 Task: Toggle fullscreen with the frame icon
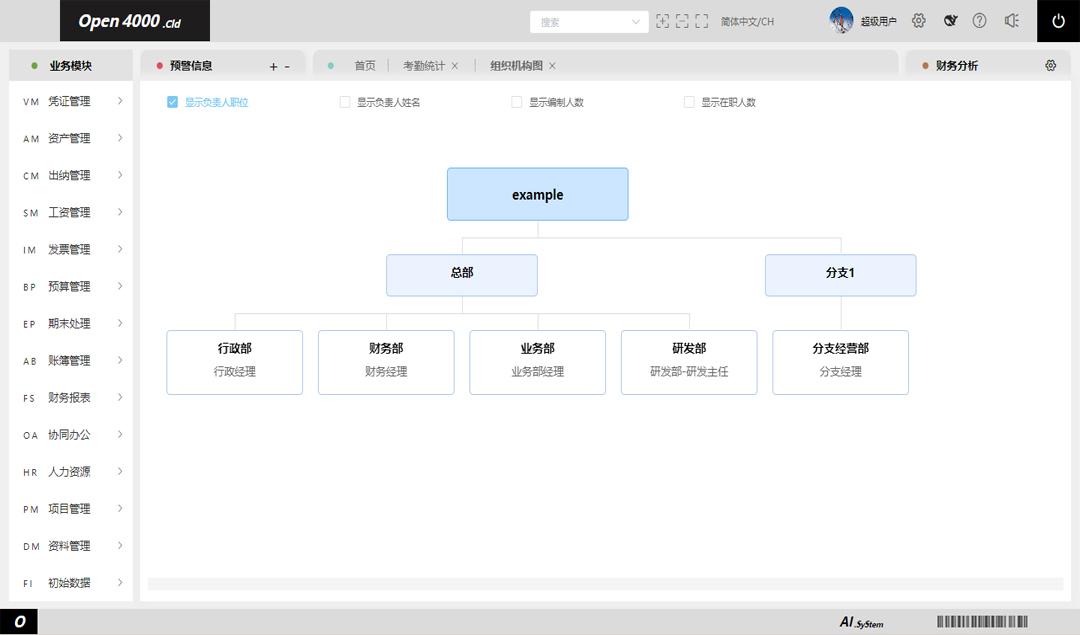(701, 21)
